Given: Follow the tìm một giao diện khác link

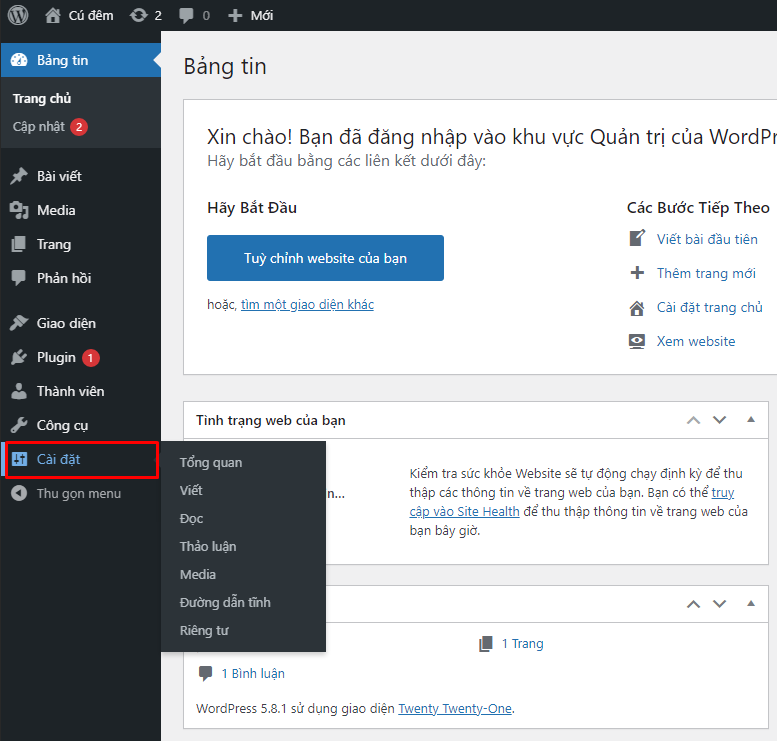Looking at the screenshot, I should (307, 304).
